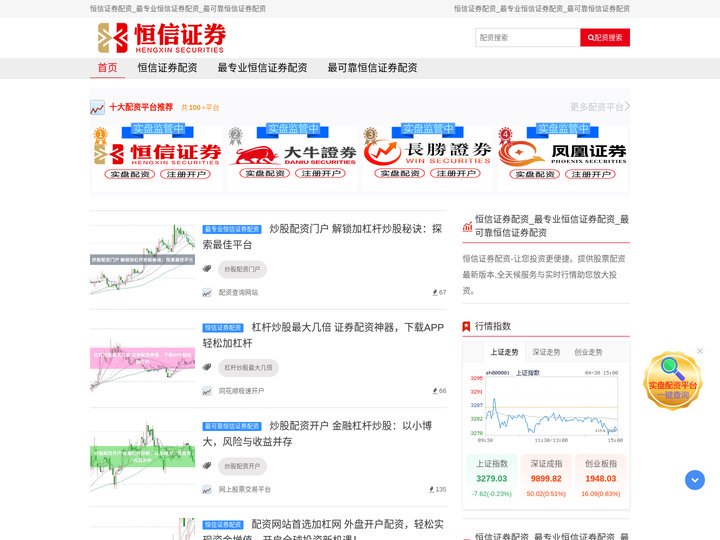Open the 首页 nav tab

click(x=107, y=68)
